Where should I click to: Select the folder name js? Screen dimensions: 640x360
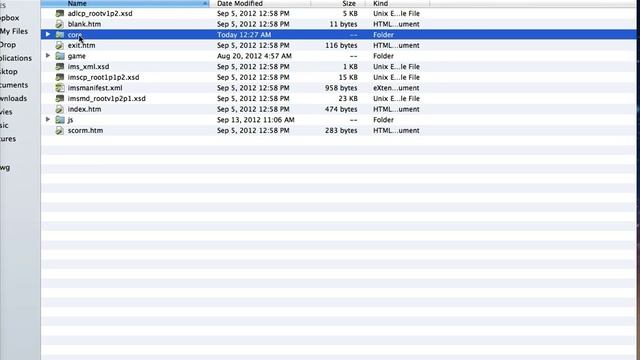(x=71, y=120)
